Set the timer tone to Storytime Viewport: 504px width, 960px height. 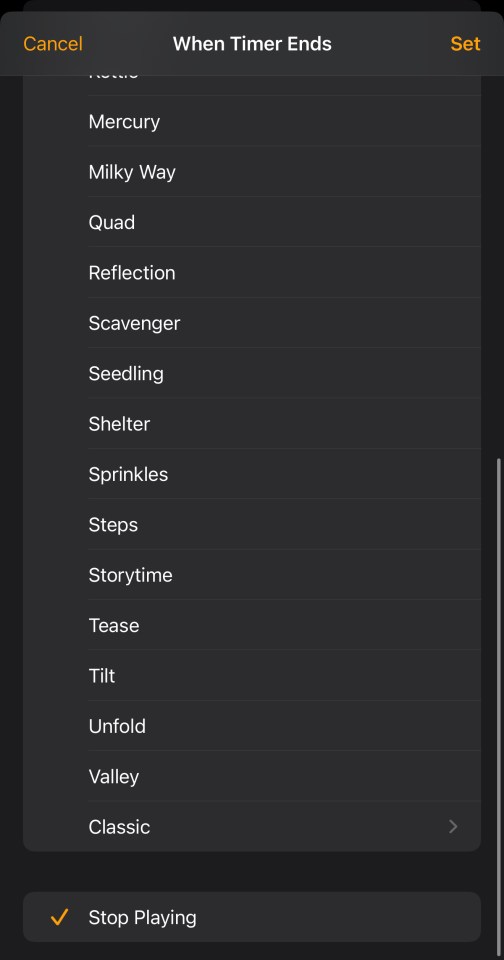coord(252,575)
